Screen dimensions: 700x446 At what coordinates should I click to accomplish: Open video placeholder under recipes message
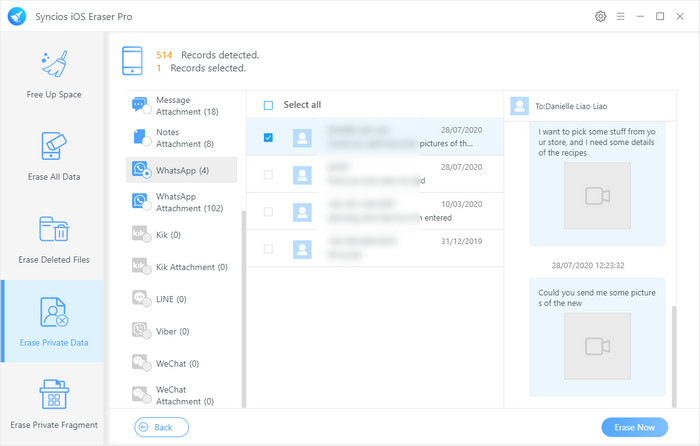coord(597,196)
